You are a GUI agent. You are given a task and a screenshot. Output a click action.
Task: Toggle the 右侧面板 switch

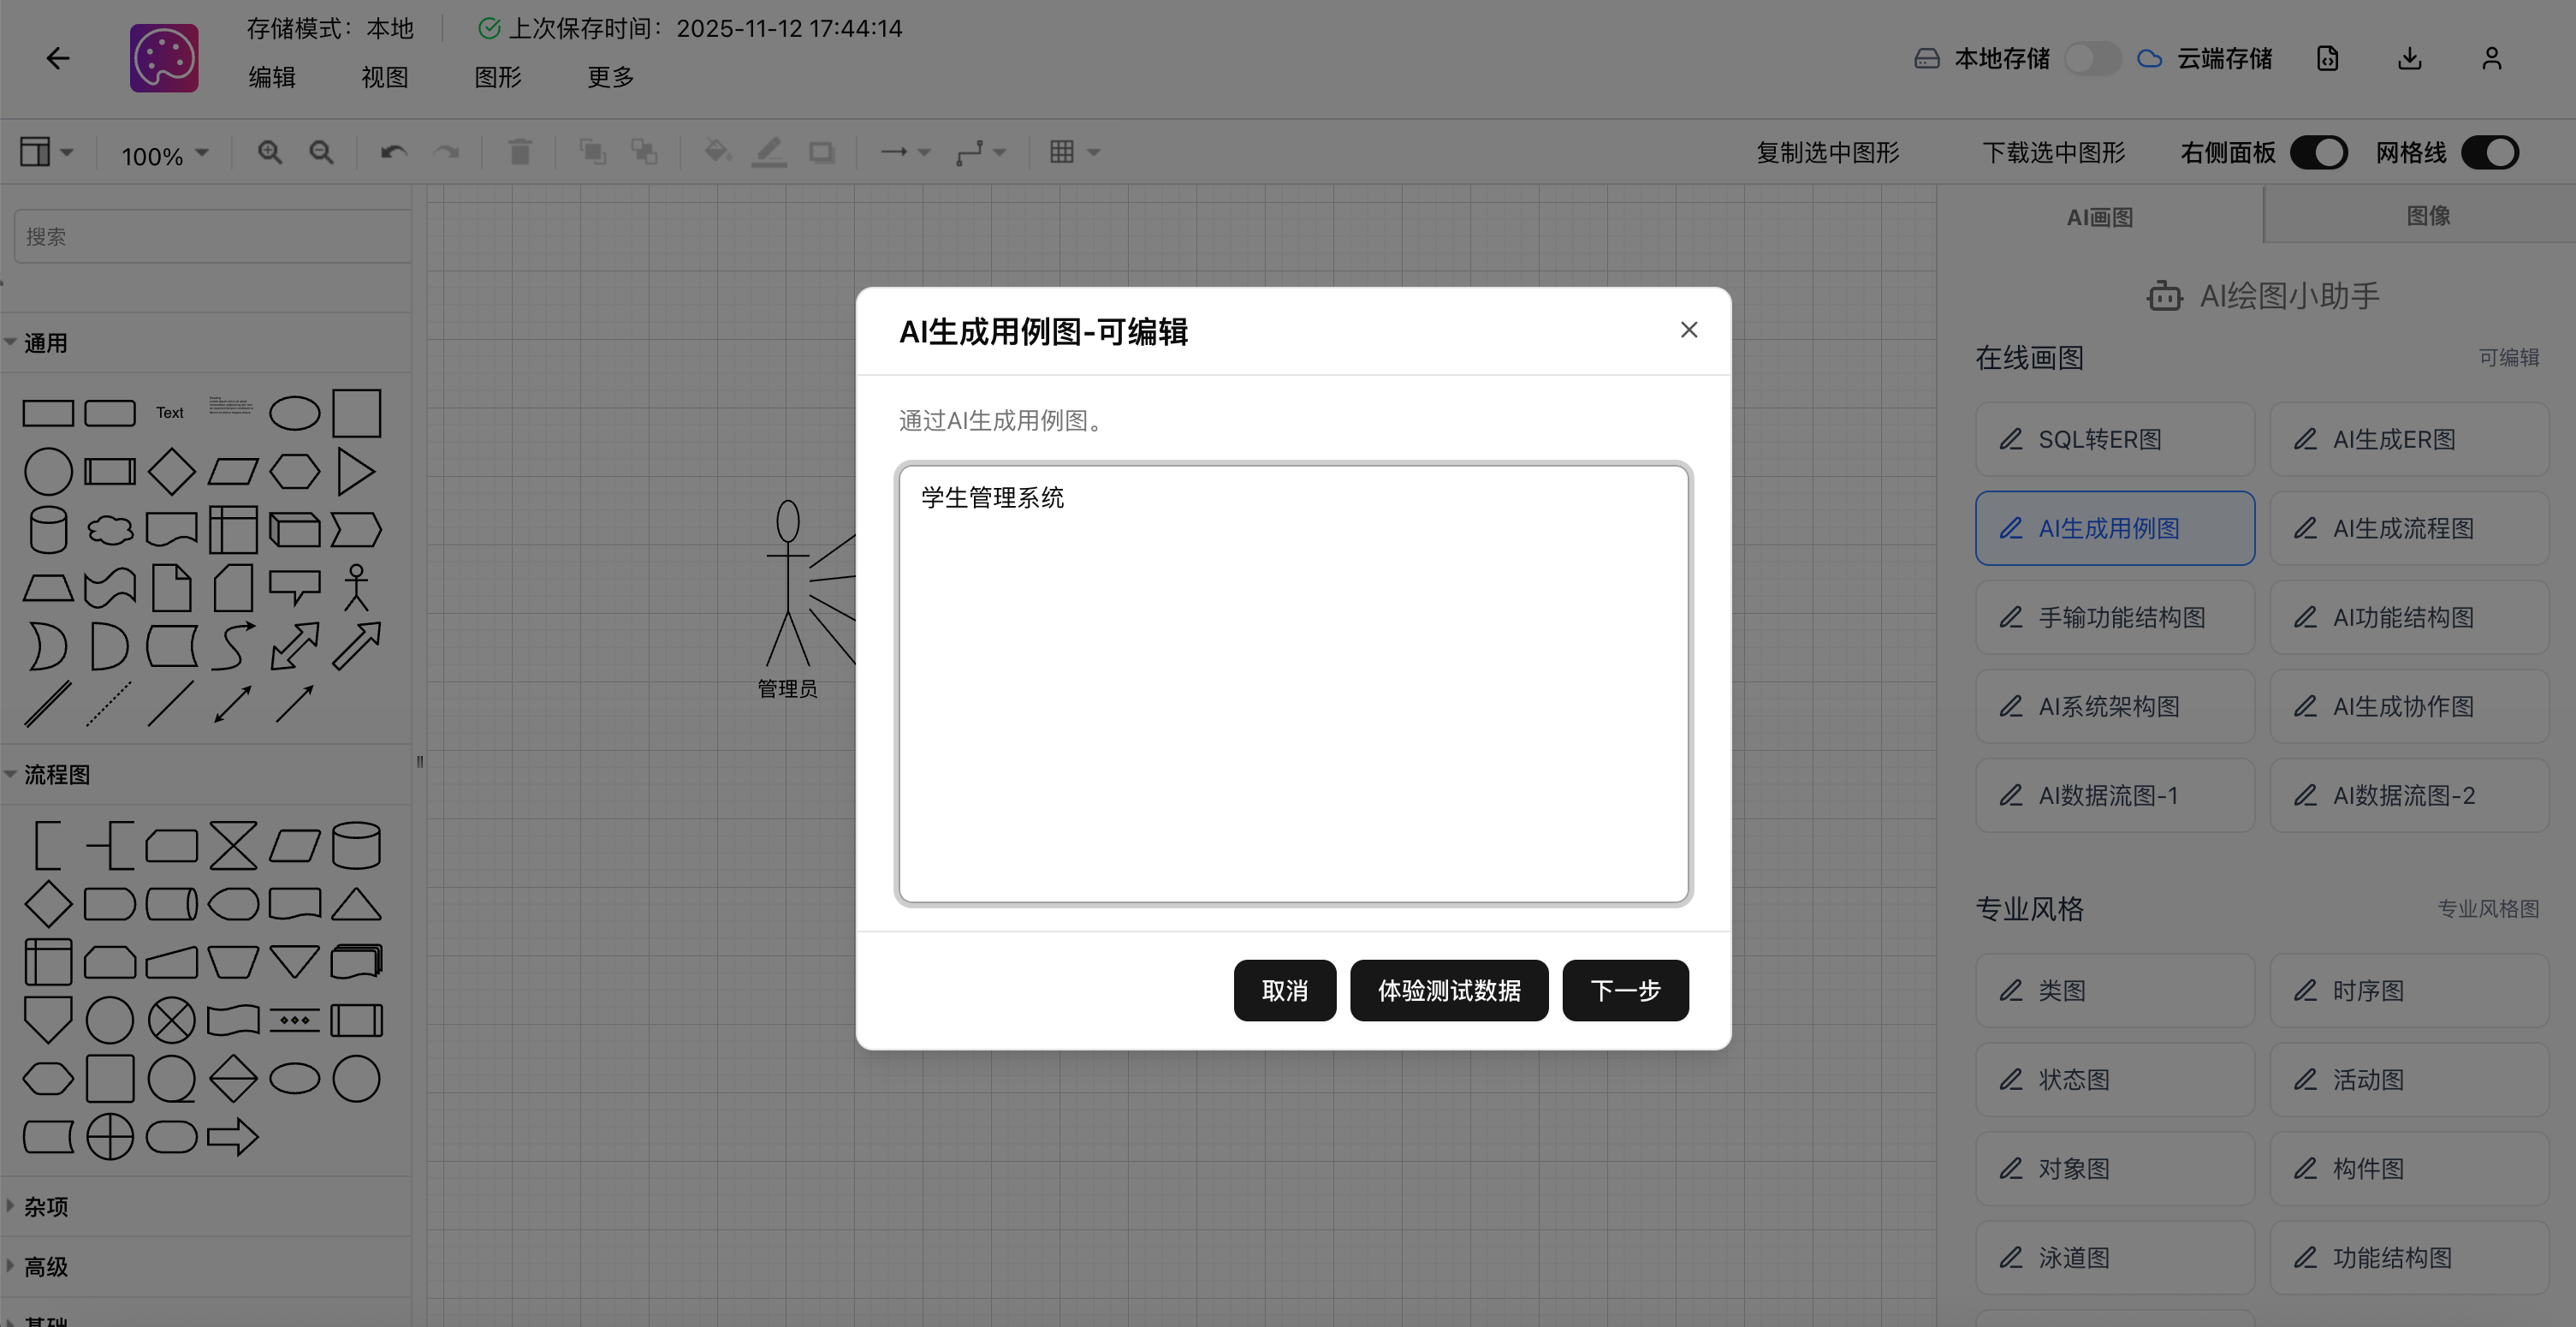[x=2318, y=153]
